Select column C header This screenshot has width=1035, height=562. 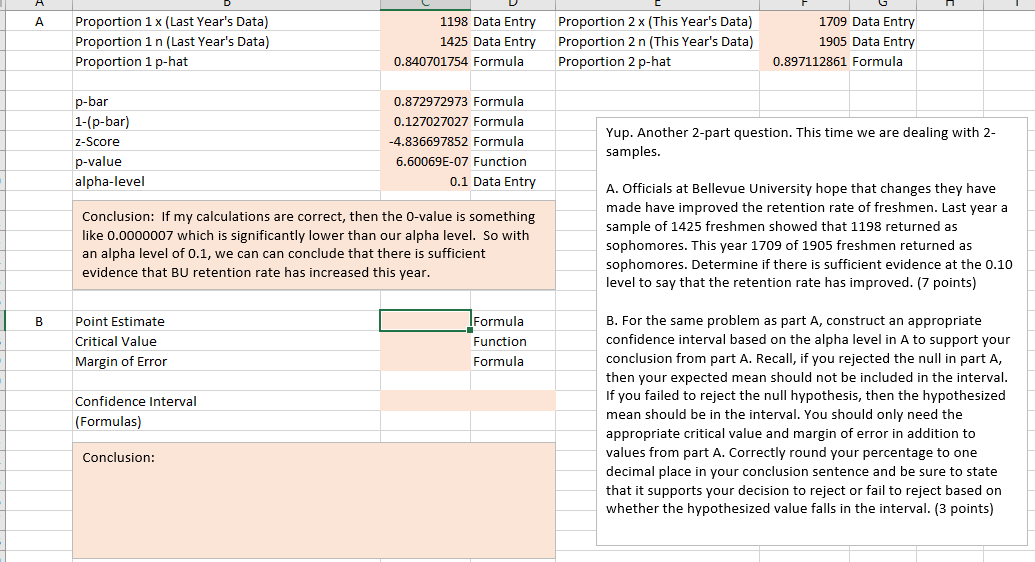coord(425,4)
